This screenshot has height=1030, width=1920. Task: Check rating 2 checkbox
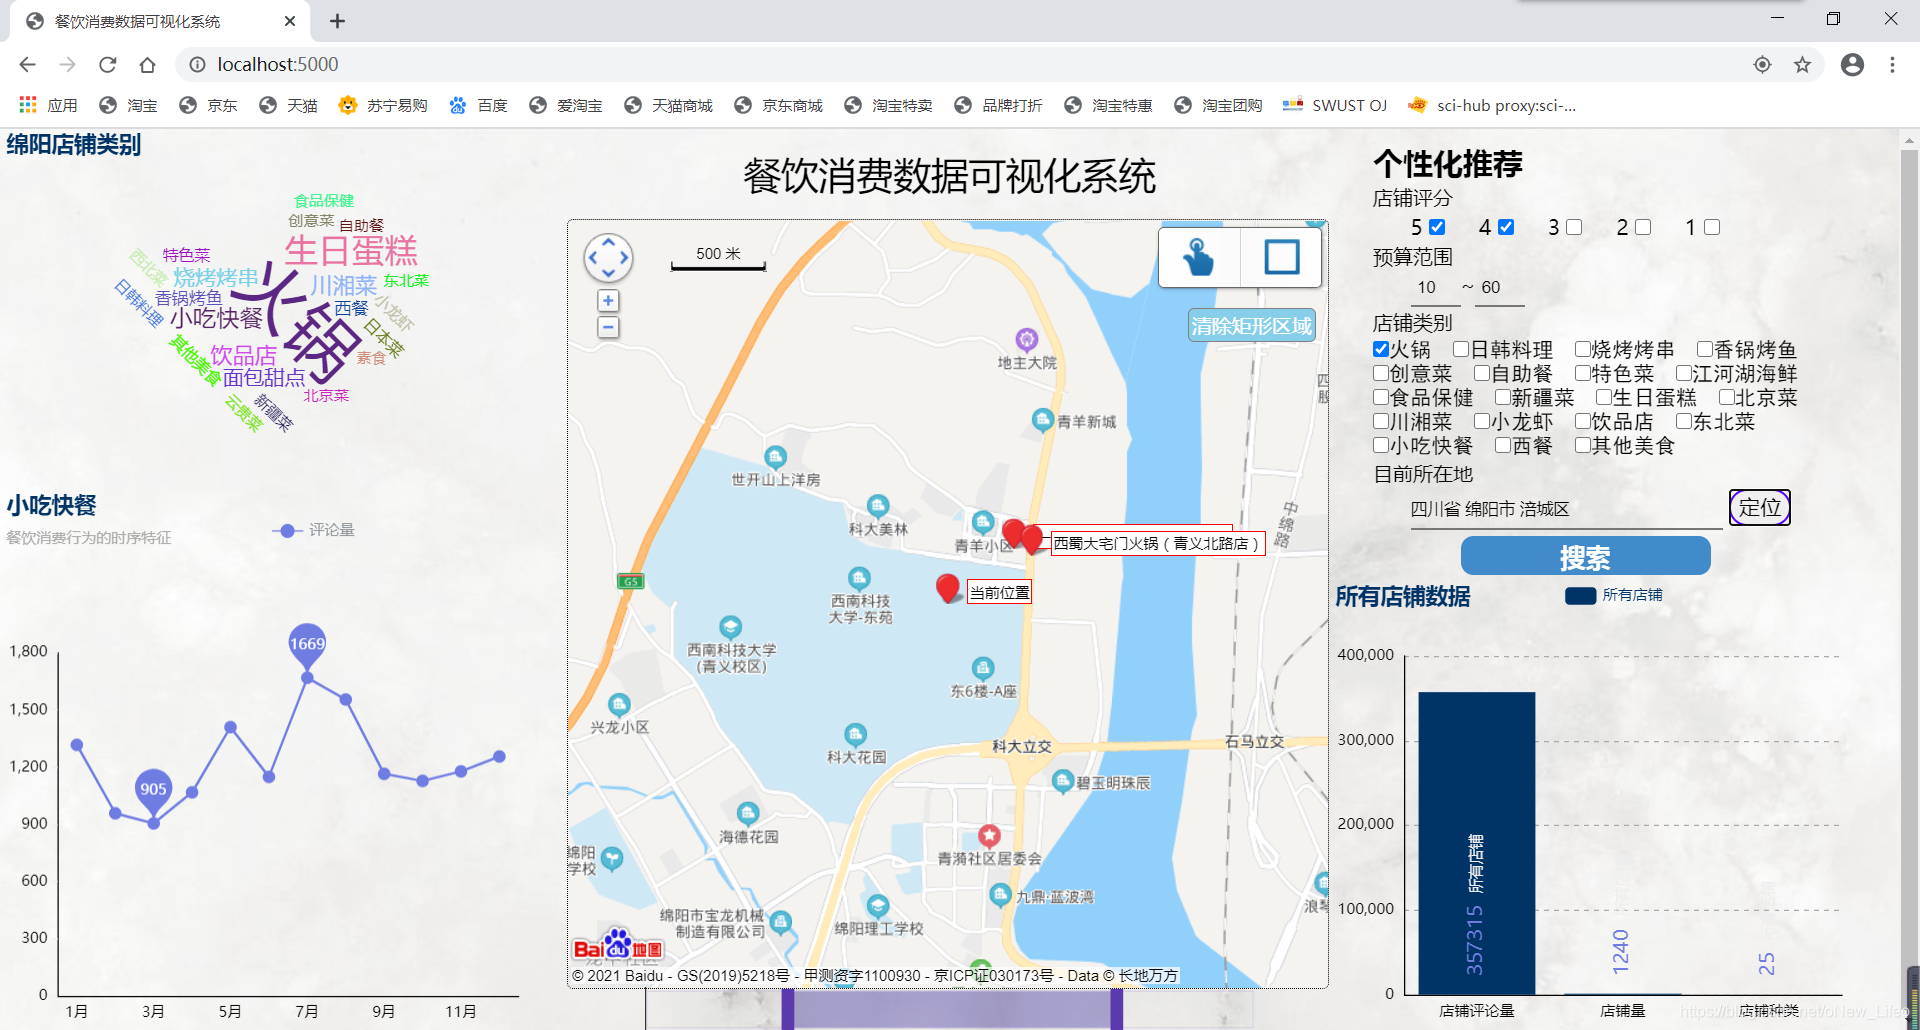(x=1643, y=227)
